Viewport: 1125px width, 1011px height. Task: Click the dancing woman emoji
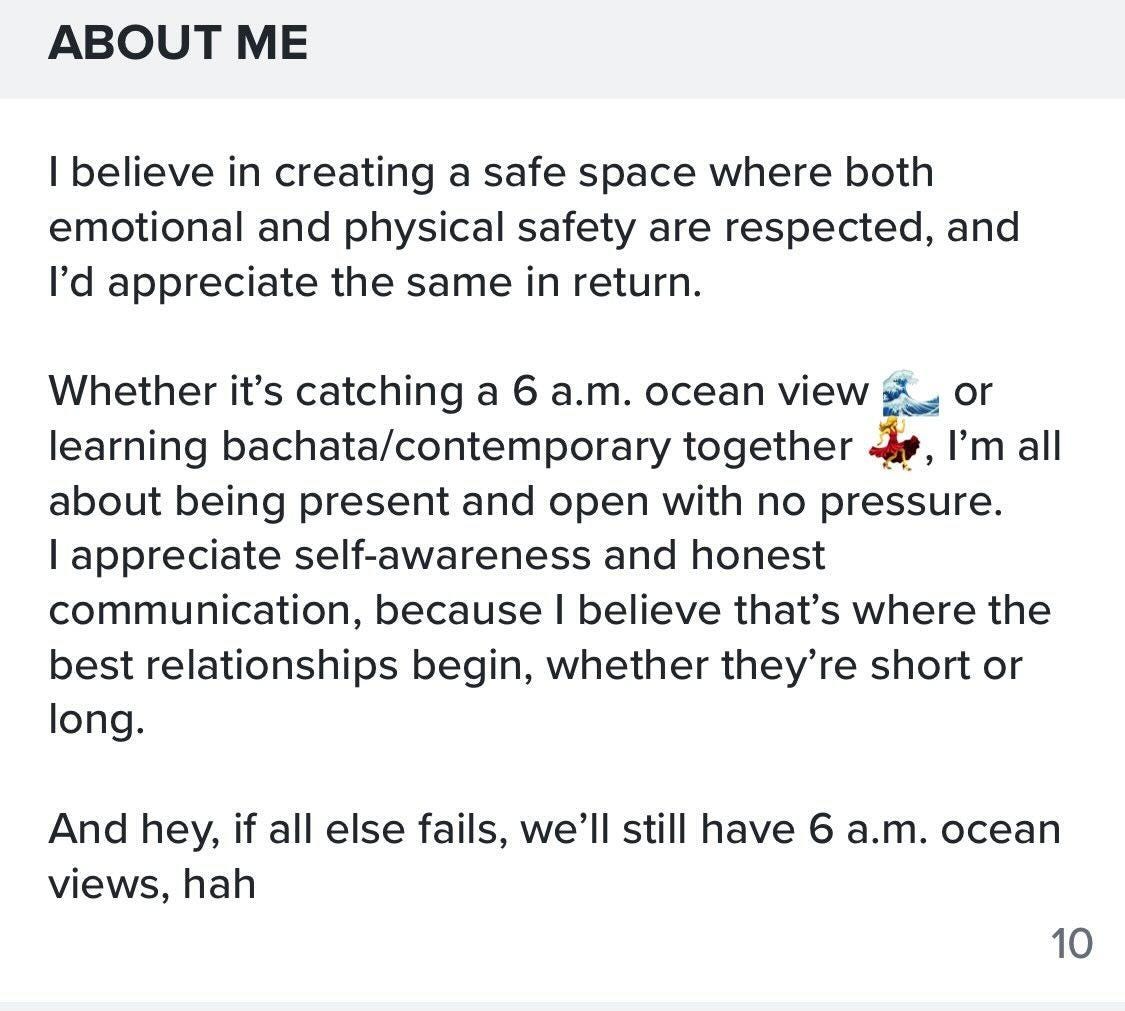tap(896, 446)
